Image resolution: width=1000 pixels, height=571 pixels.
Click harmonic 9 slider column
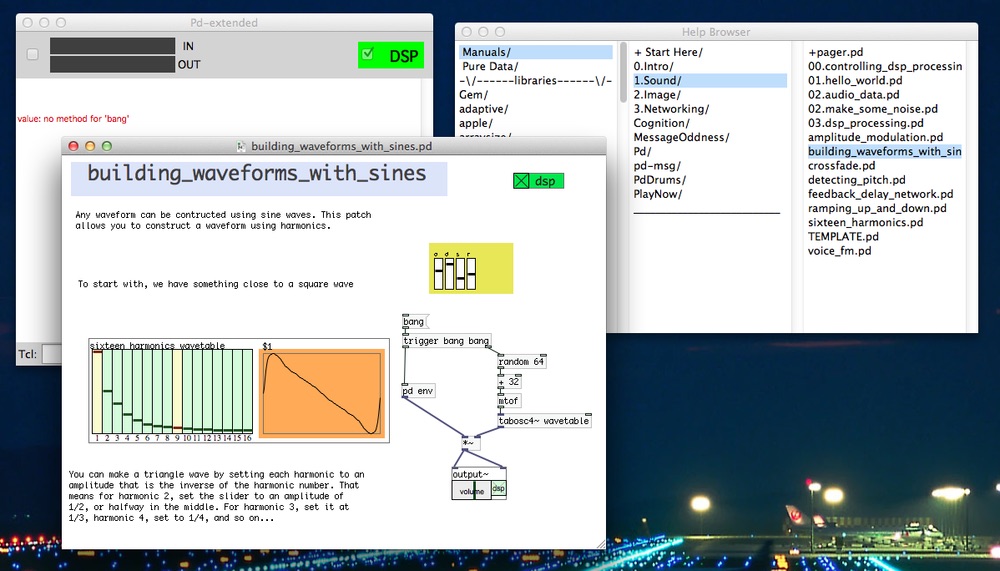pyautogui.click(x=177, y=392)
